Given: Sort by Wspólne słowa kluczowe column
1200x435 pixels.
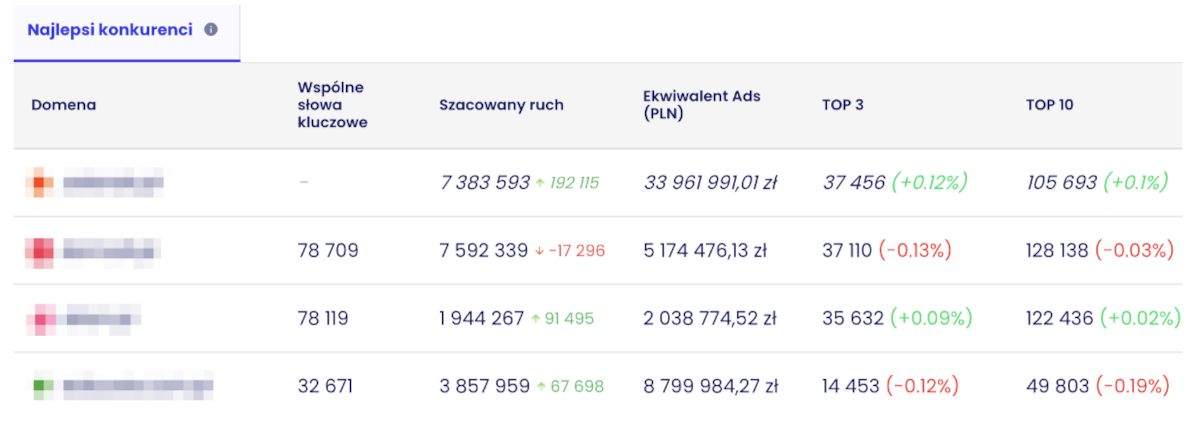Looking at the screenshot, I should point(332,105).
